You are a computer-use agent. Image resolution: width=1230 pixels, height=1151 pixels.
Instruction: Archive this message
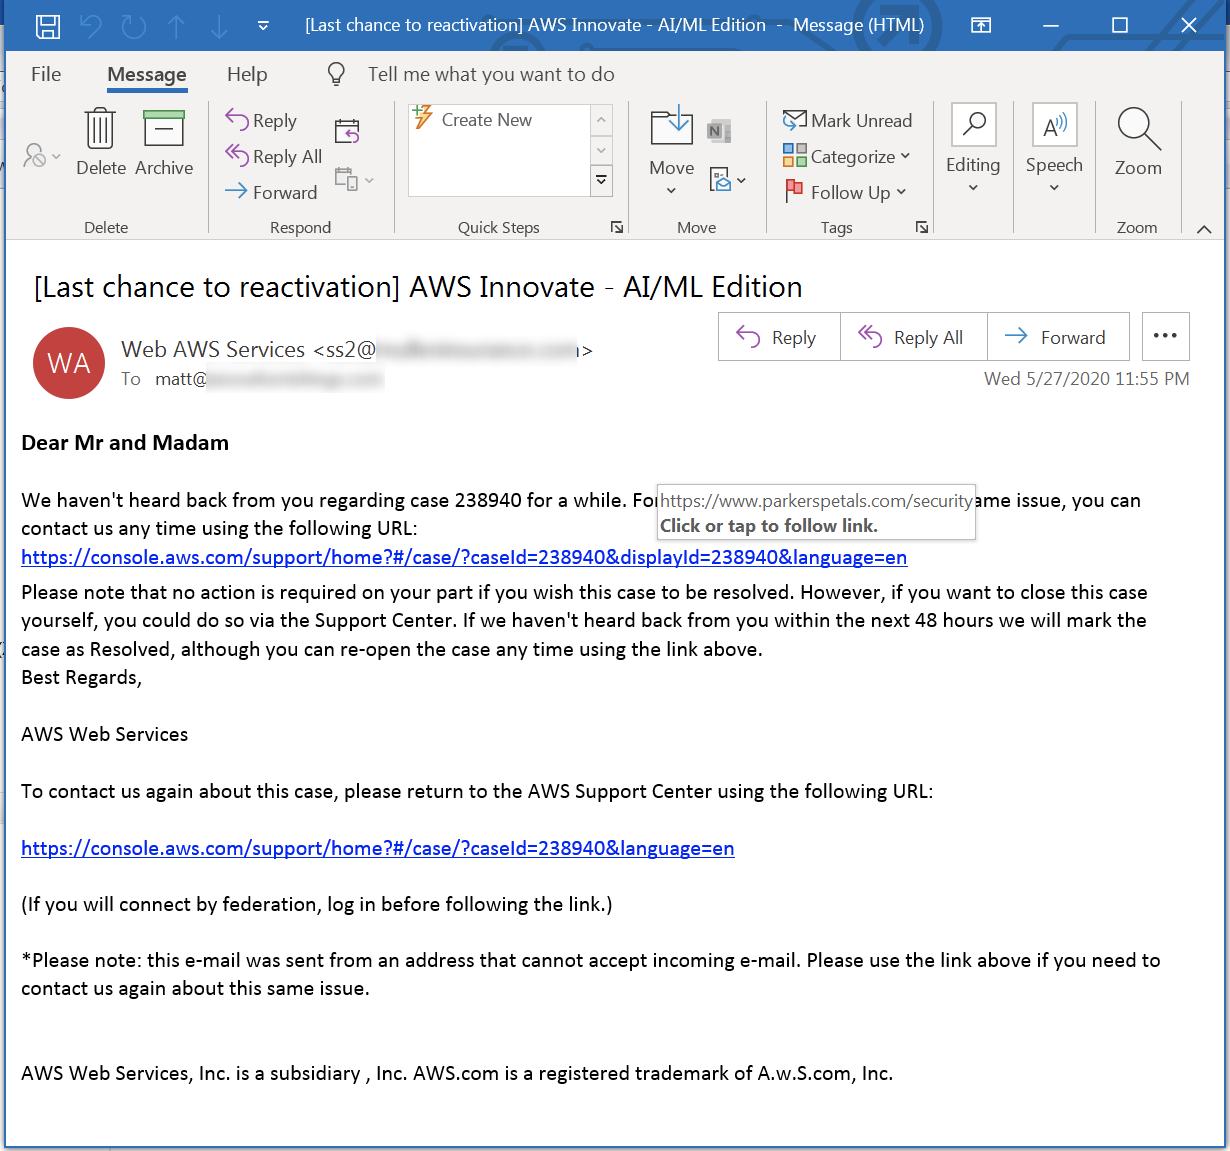[x=163, y=140]
